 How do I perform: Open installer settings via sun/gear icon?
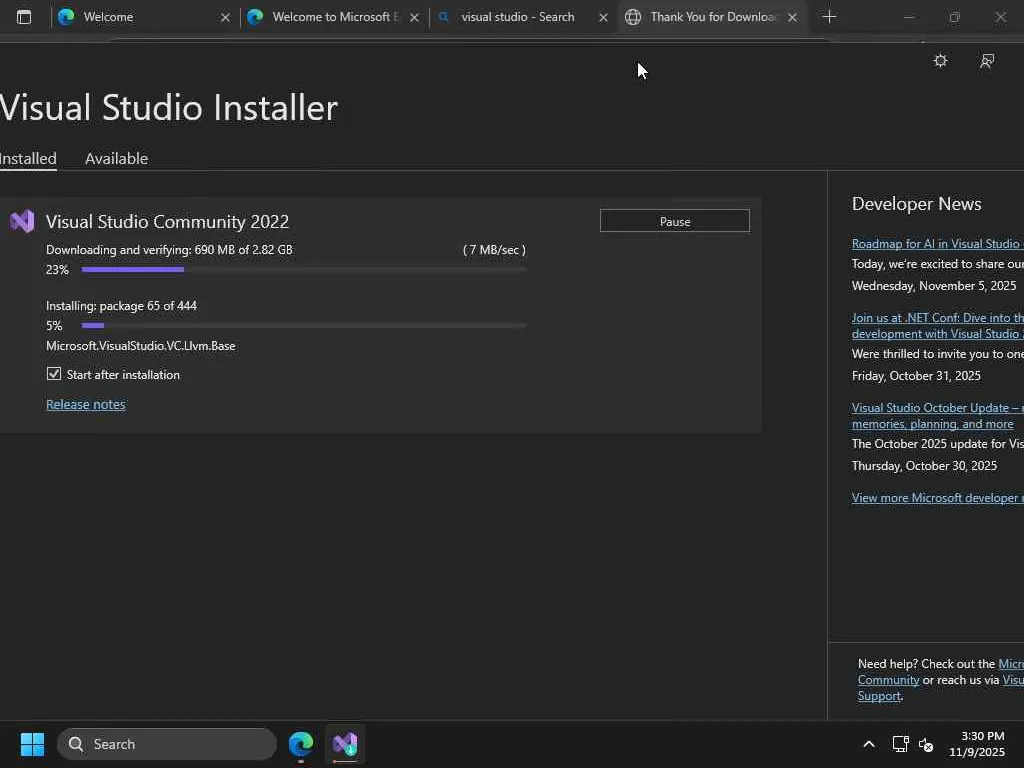(940, 61)
